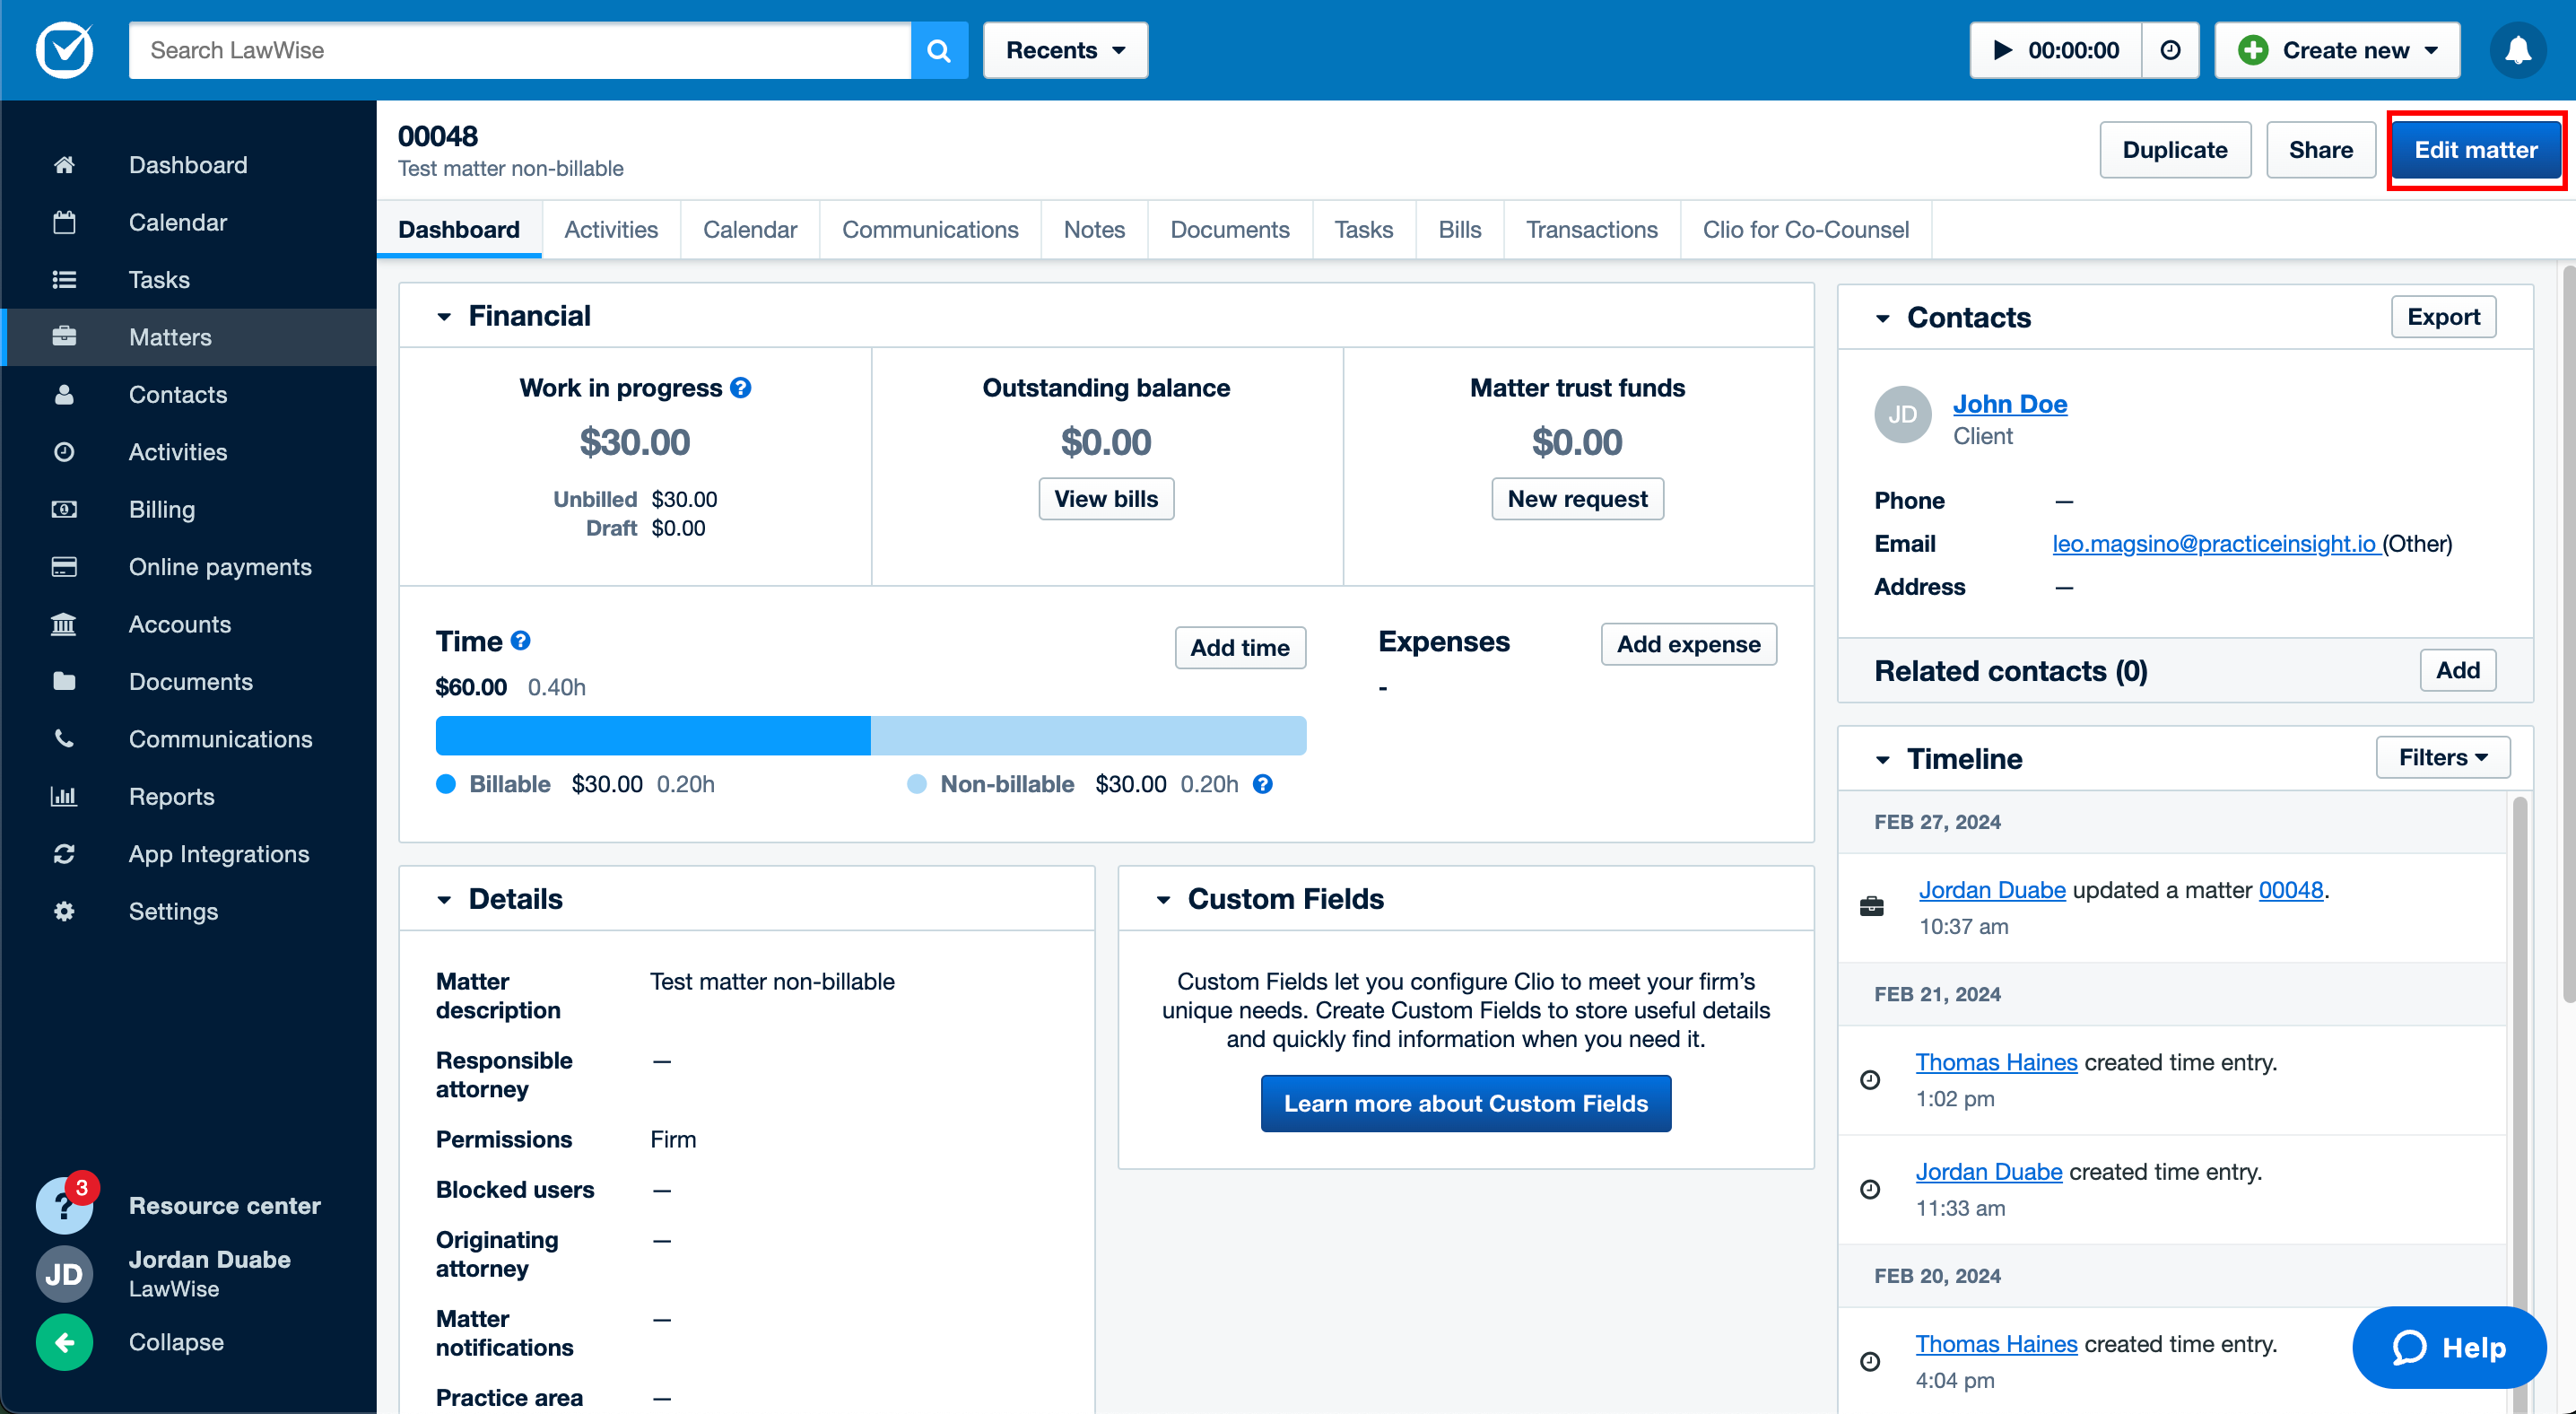Click Work in progress help icon
This screenshot has height=1414, width=2576.
click(x=740, y=388)
